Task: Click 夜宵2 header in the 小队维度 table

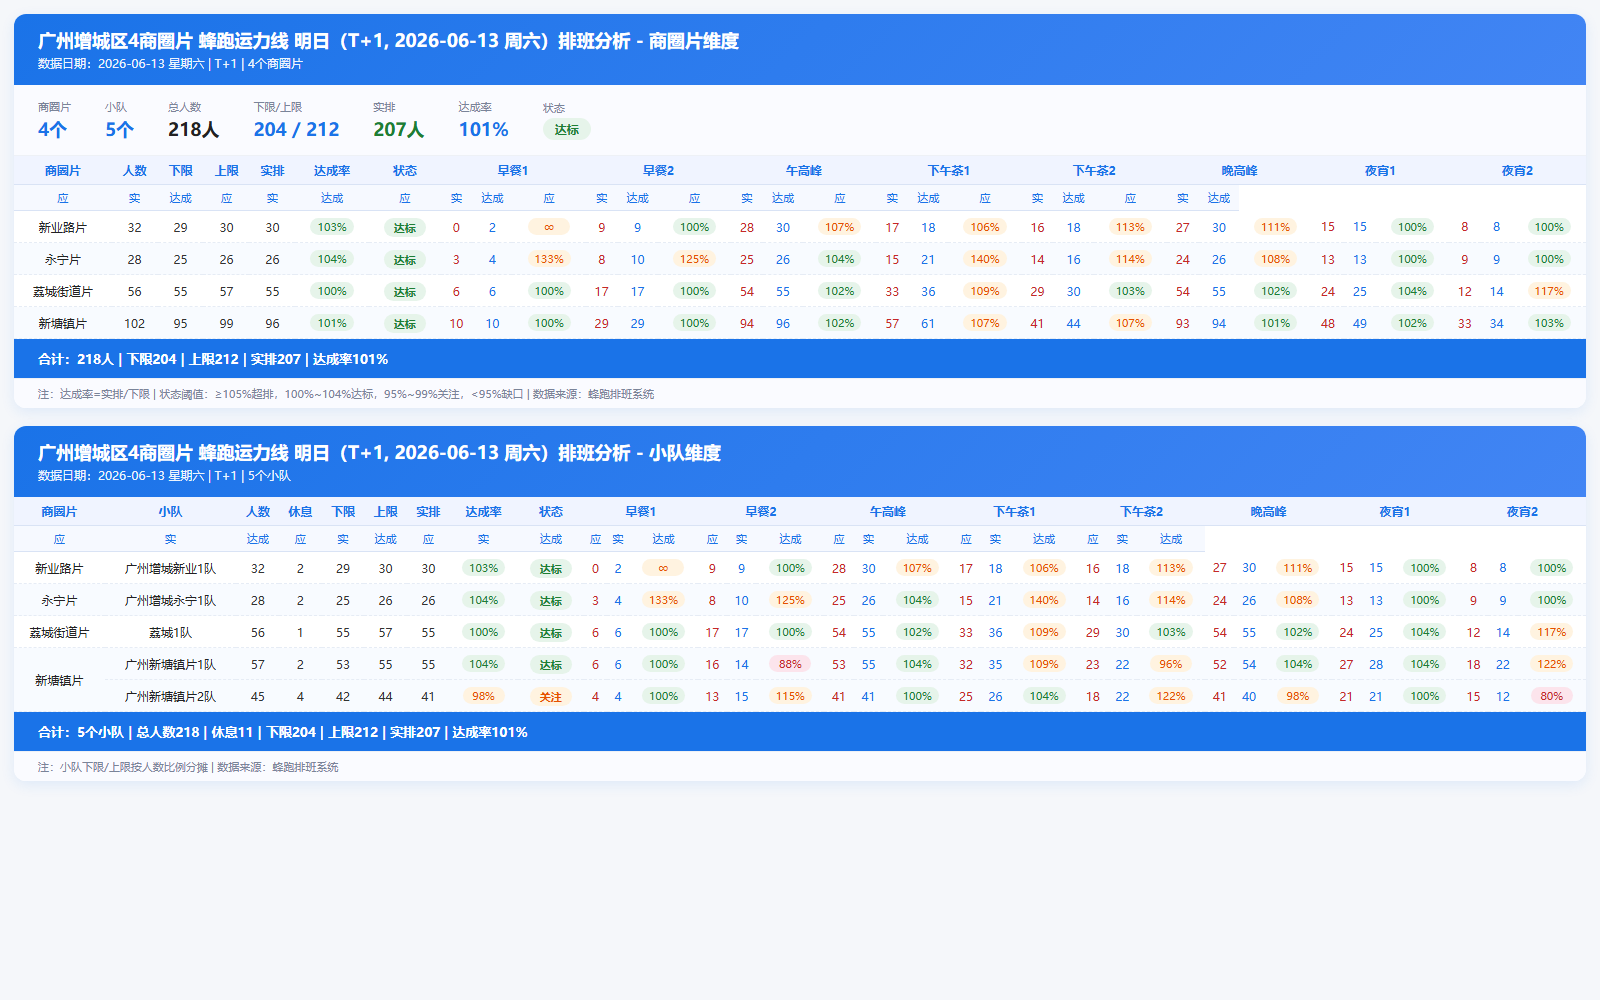Action: (1522, 512)
